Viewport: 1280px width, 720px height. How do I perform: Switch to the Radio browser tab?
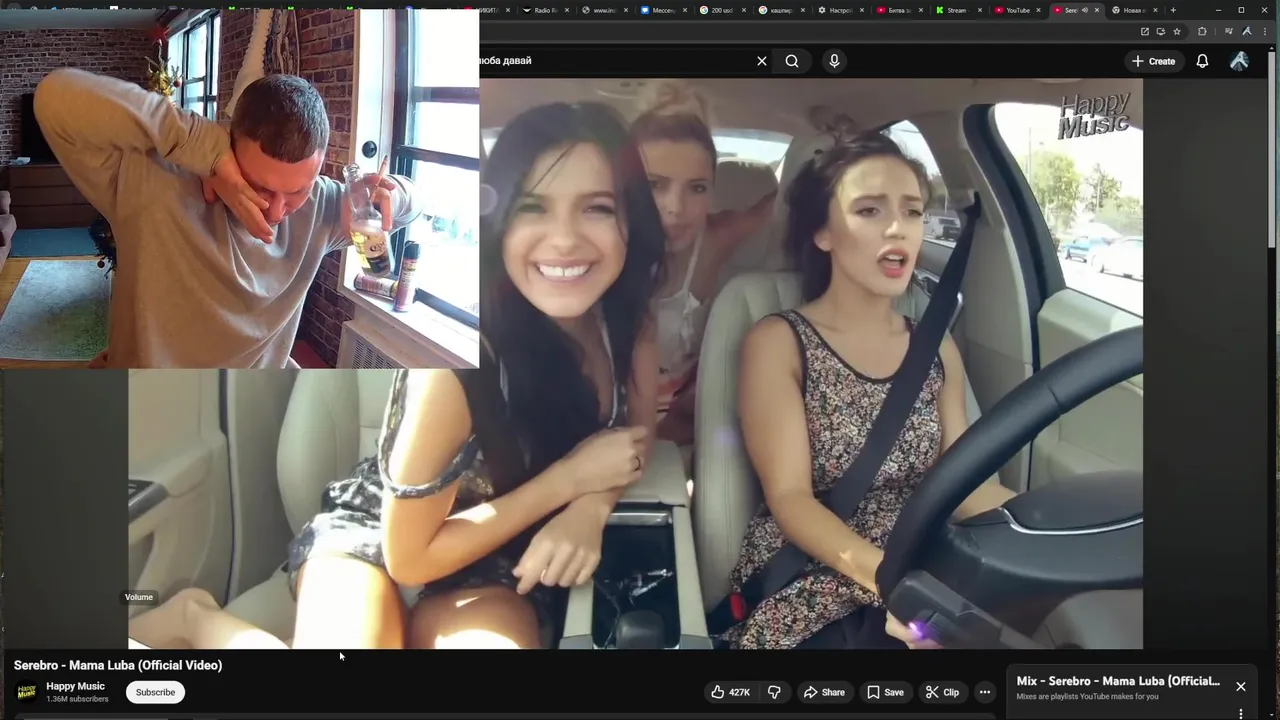pyautogui.click(x=546, y=10)
